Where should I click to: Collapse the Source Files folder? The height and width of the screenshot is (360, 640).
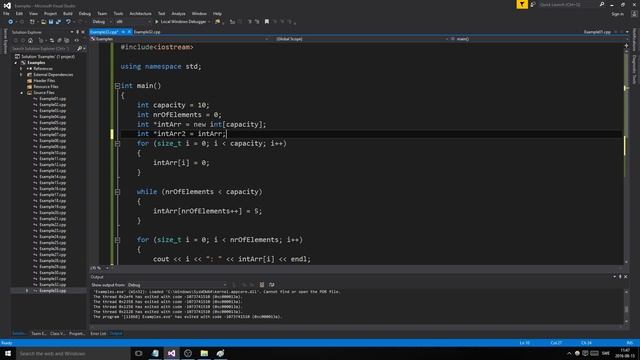click(22, 93)
